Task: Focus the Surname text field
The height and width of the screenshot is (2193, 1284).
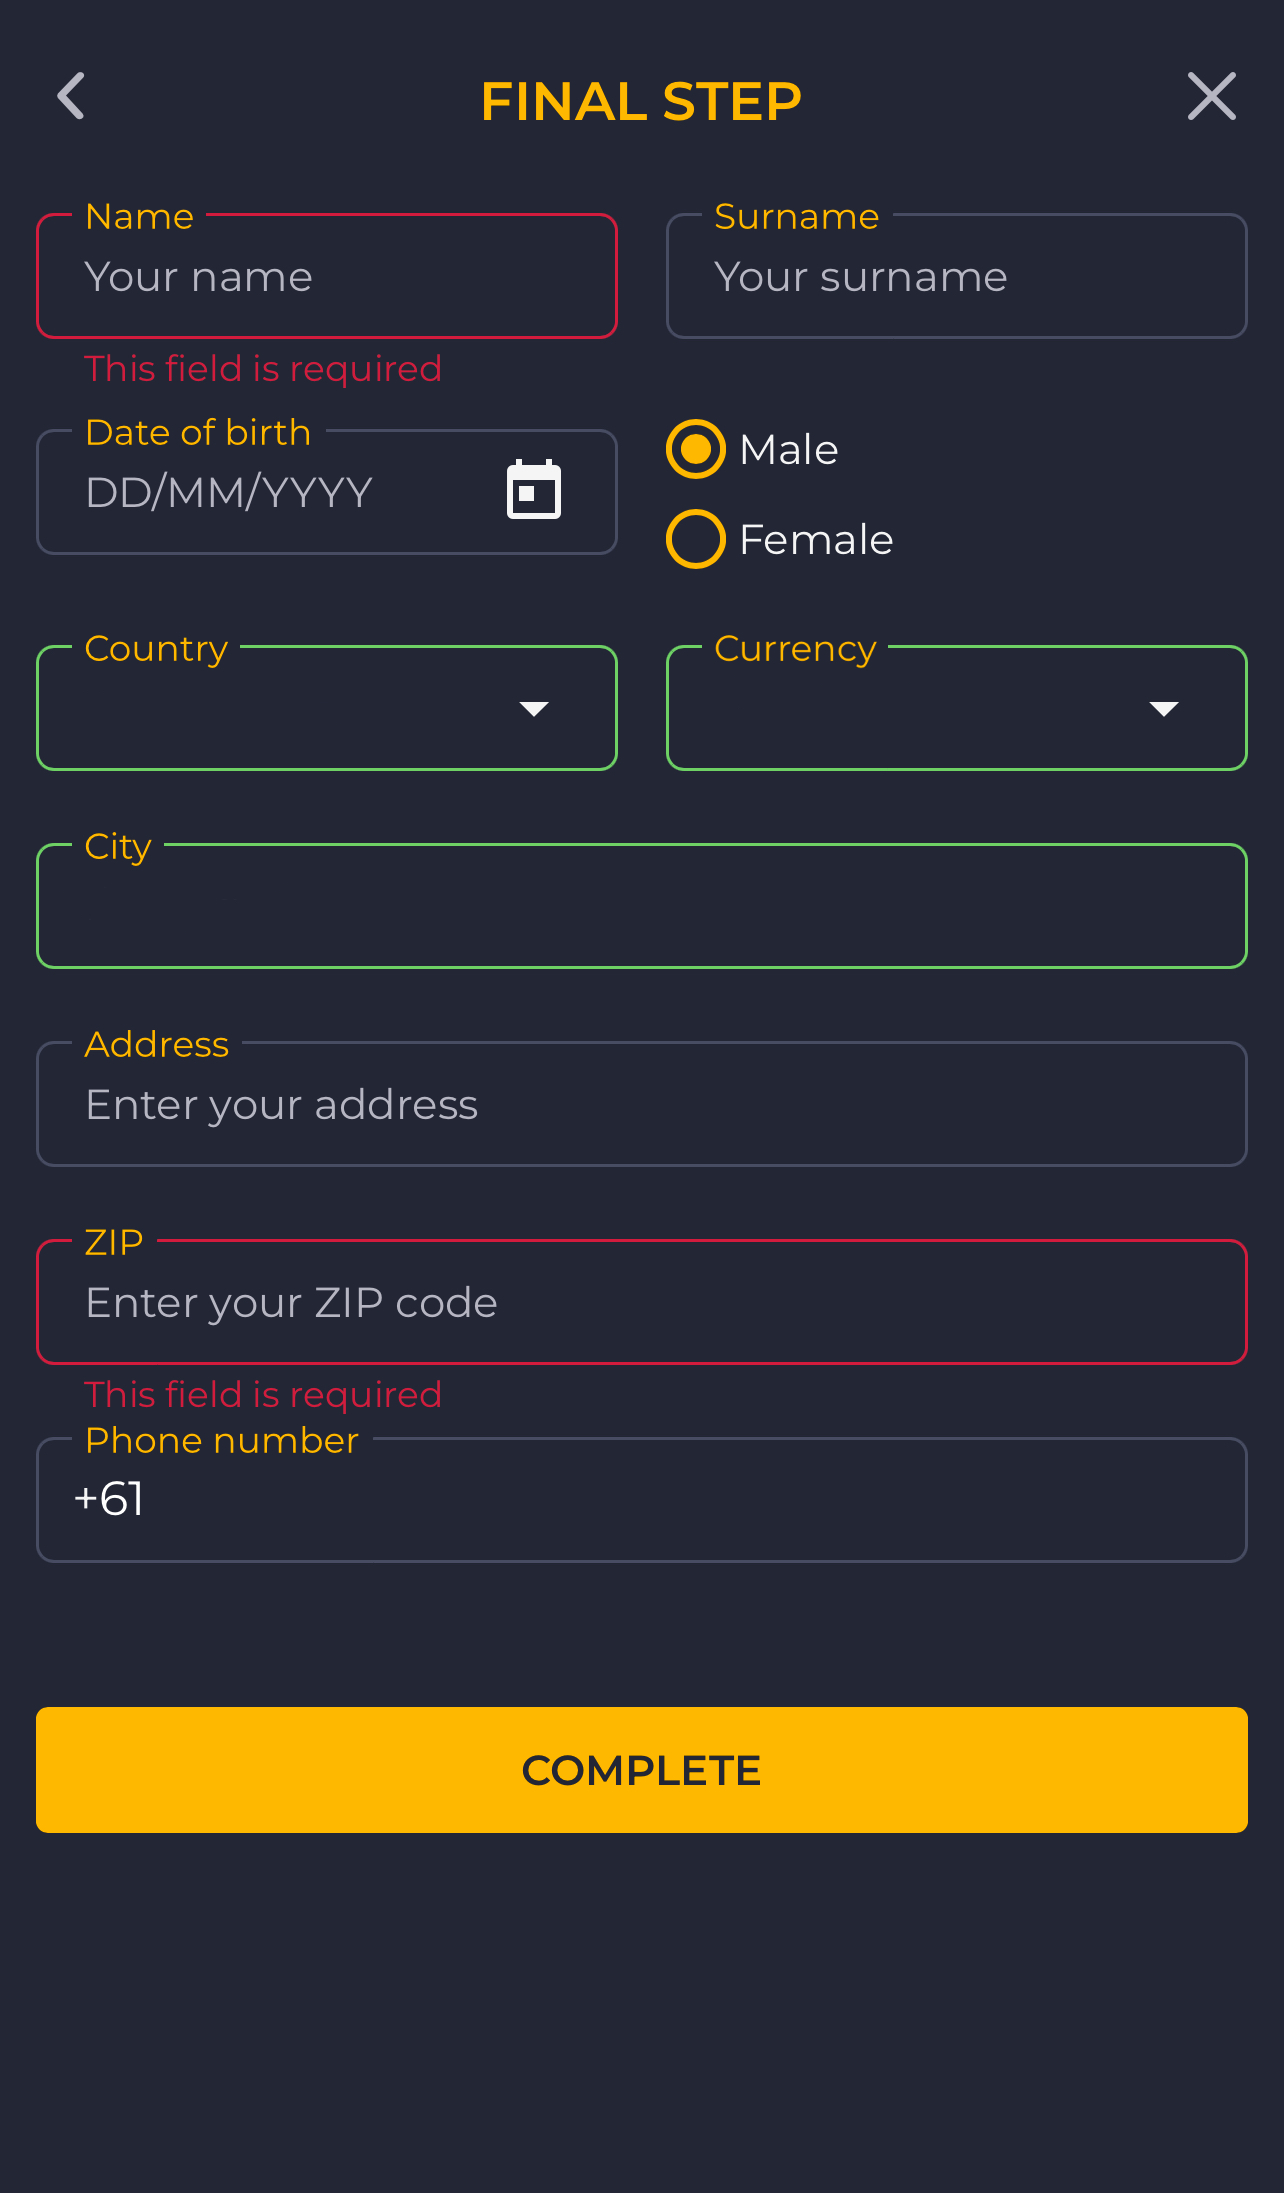Action: point(957,276)
